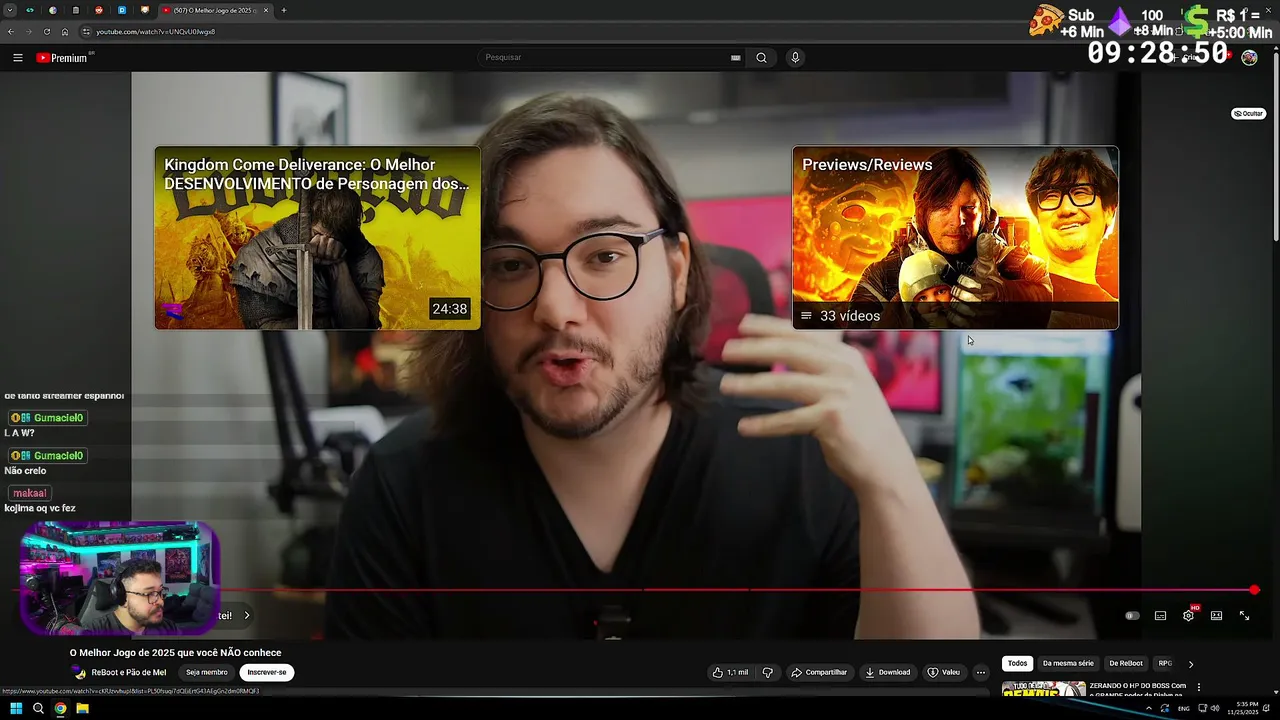1280x720 pixels.
Task: Click the search magnifier button
Action: [x=761, y=58]
